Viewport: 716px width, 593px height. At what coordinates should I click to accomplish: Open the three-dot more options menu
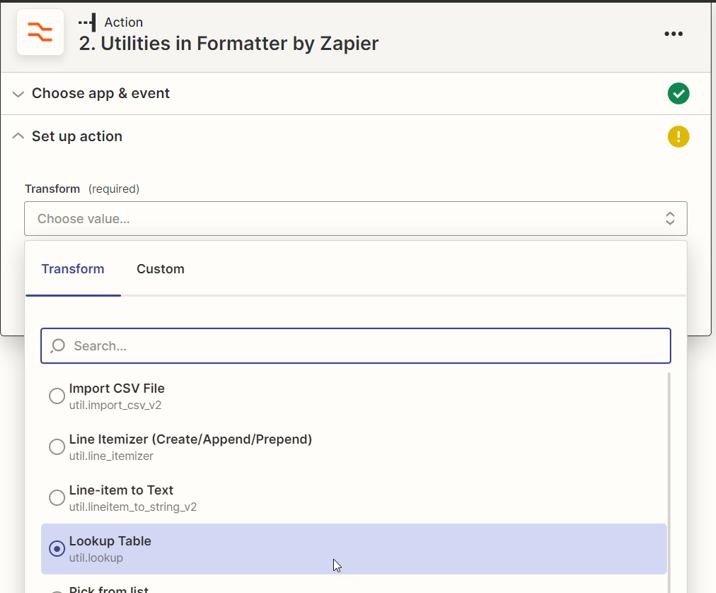tap(673, 34)
